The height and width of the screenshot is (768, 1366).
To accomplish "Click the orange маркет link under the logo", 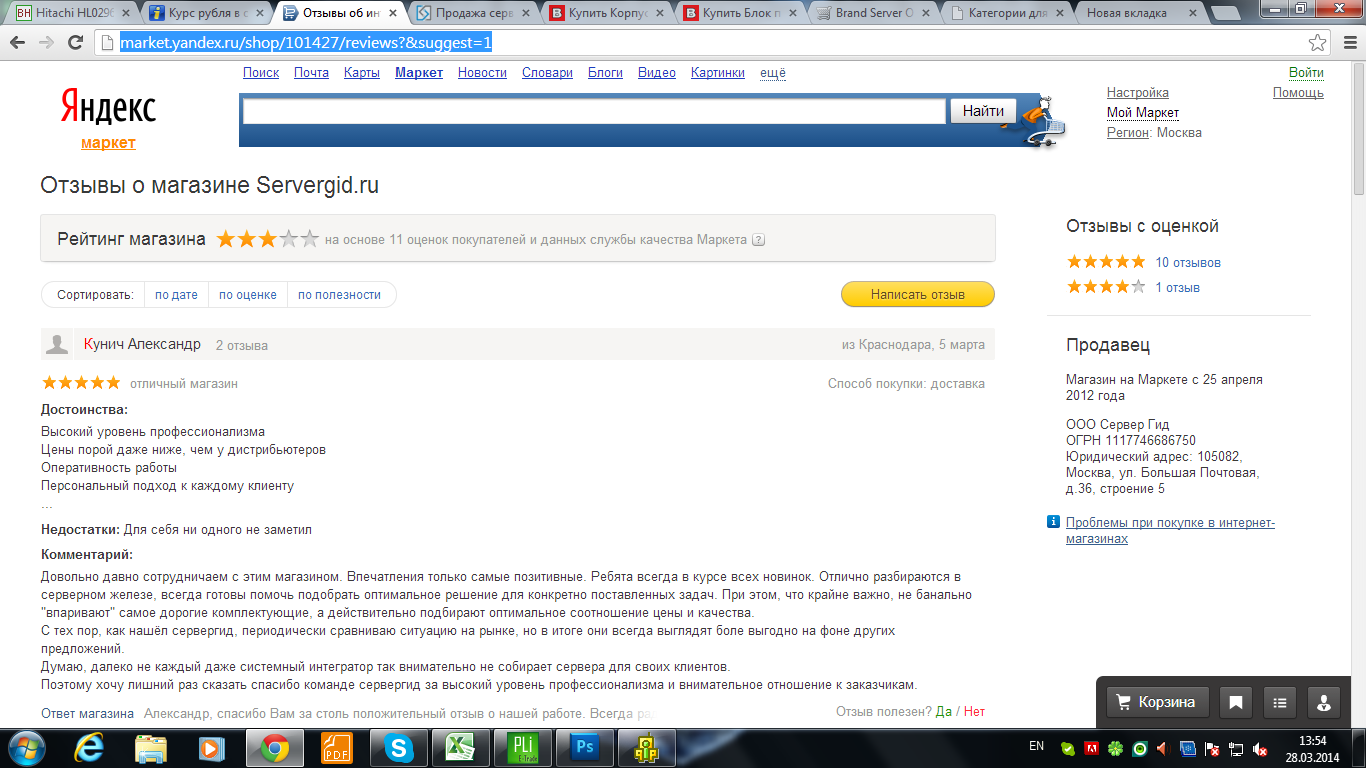I will (x=108, y=143).
